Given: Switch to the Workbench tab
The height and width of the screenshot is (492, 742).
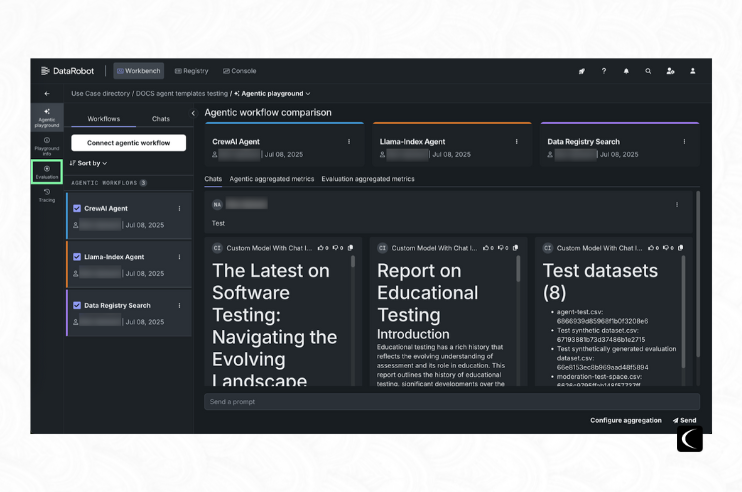Looking at the screenshot, I should (139, 71).
